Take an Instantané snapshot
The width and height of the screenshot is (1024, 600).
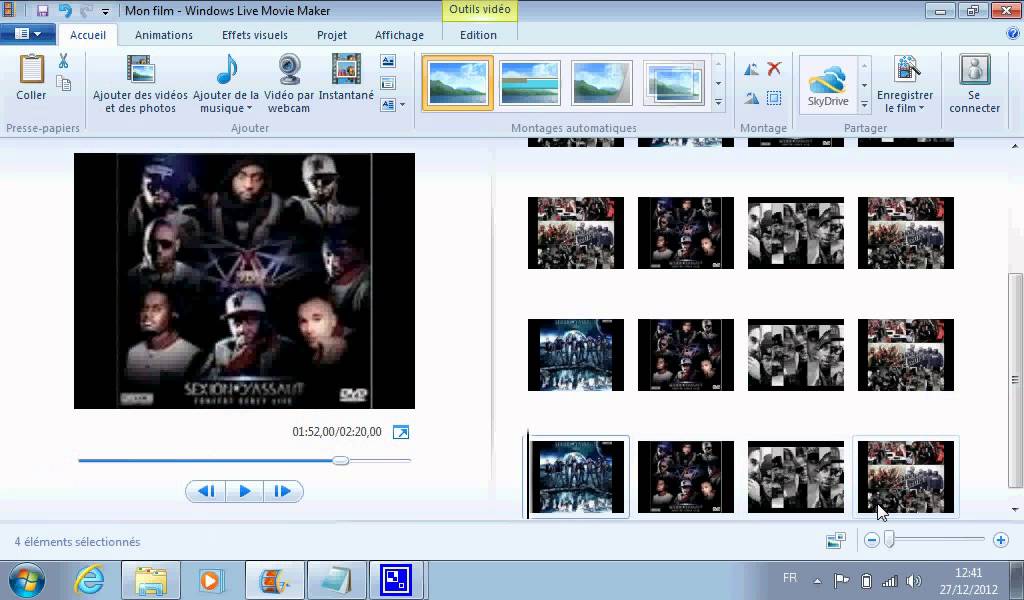(346, 78)
